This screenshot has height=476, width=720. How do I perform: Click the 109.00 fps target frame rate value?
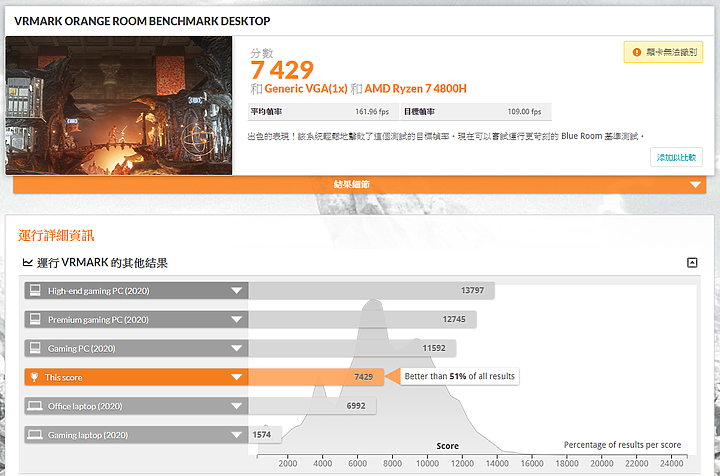524,112
